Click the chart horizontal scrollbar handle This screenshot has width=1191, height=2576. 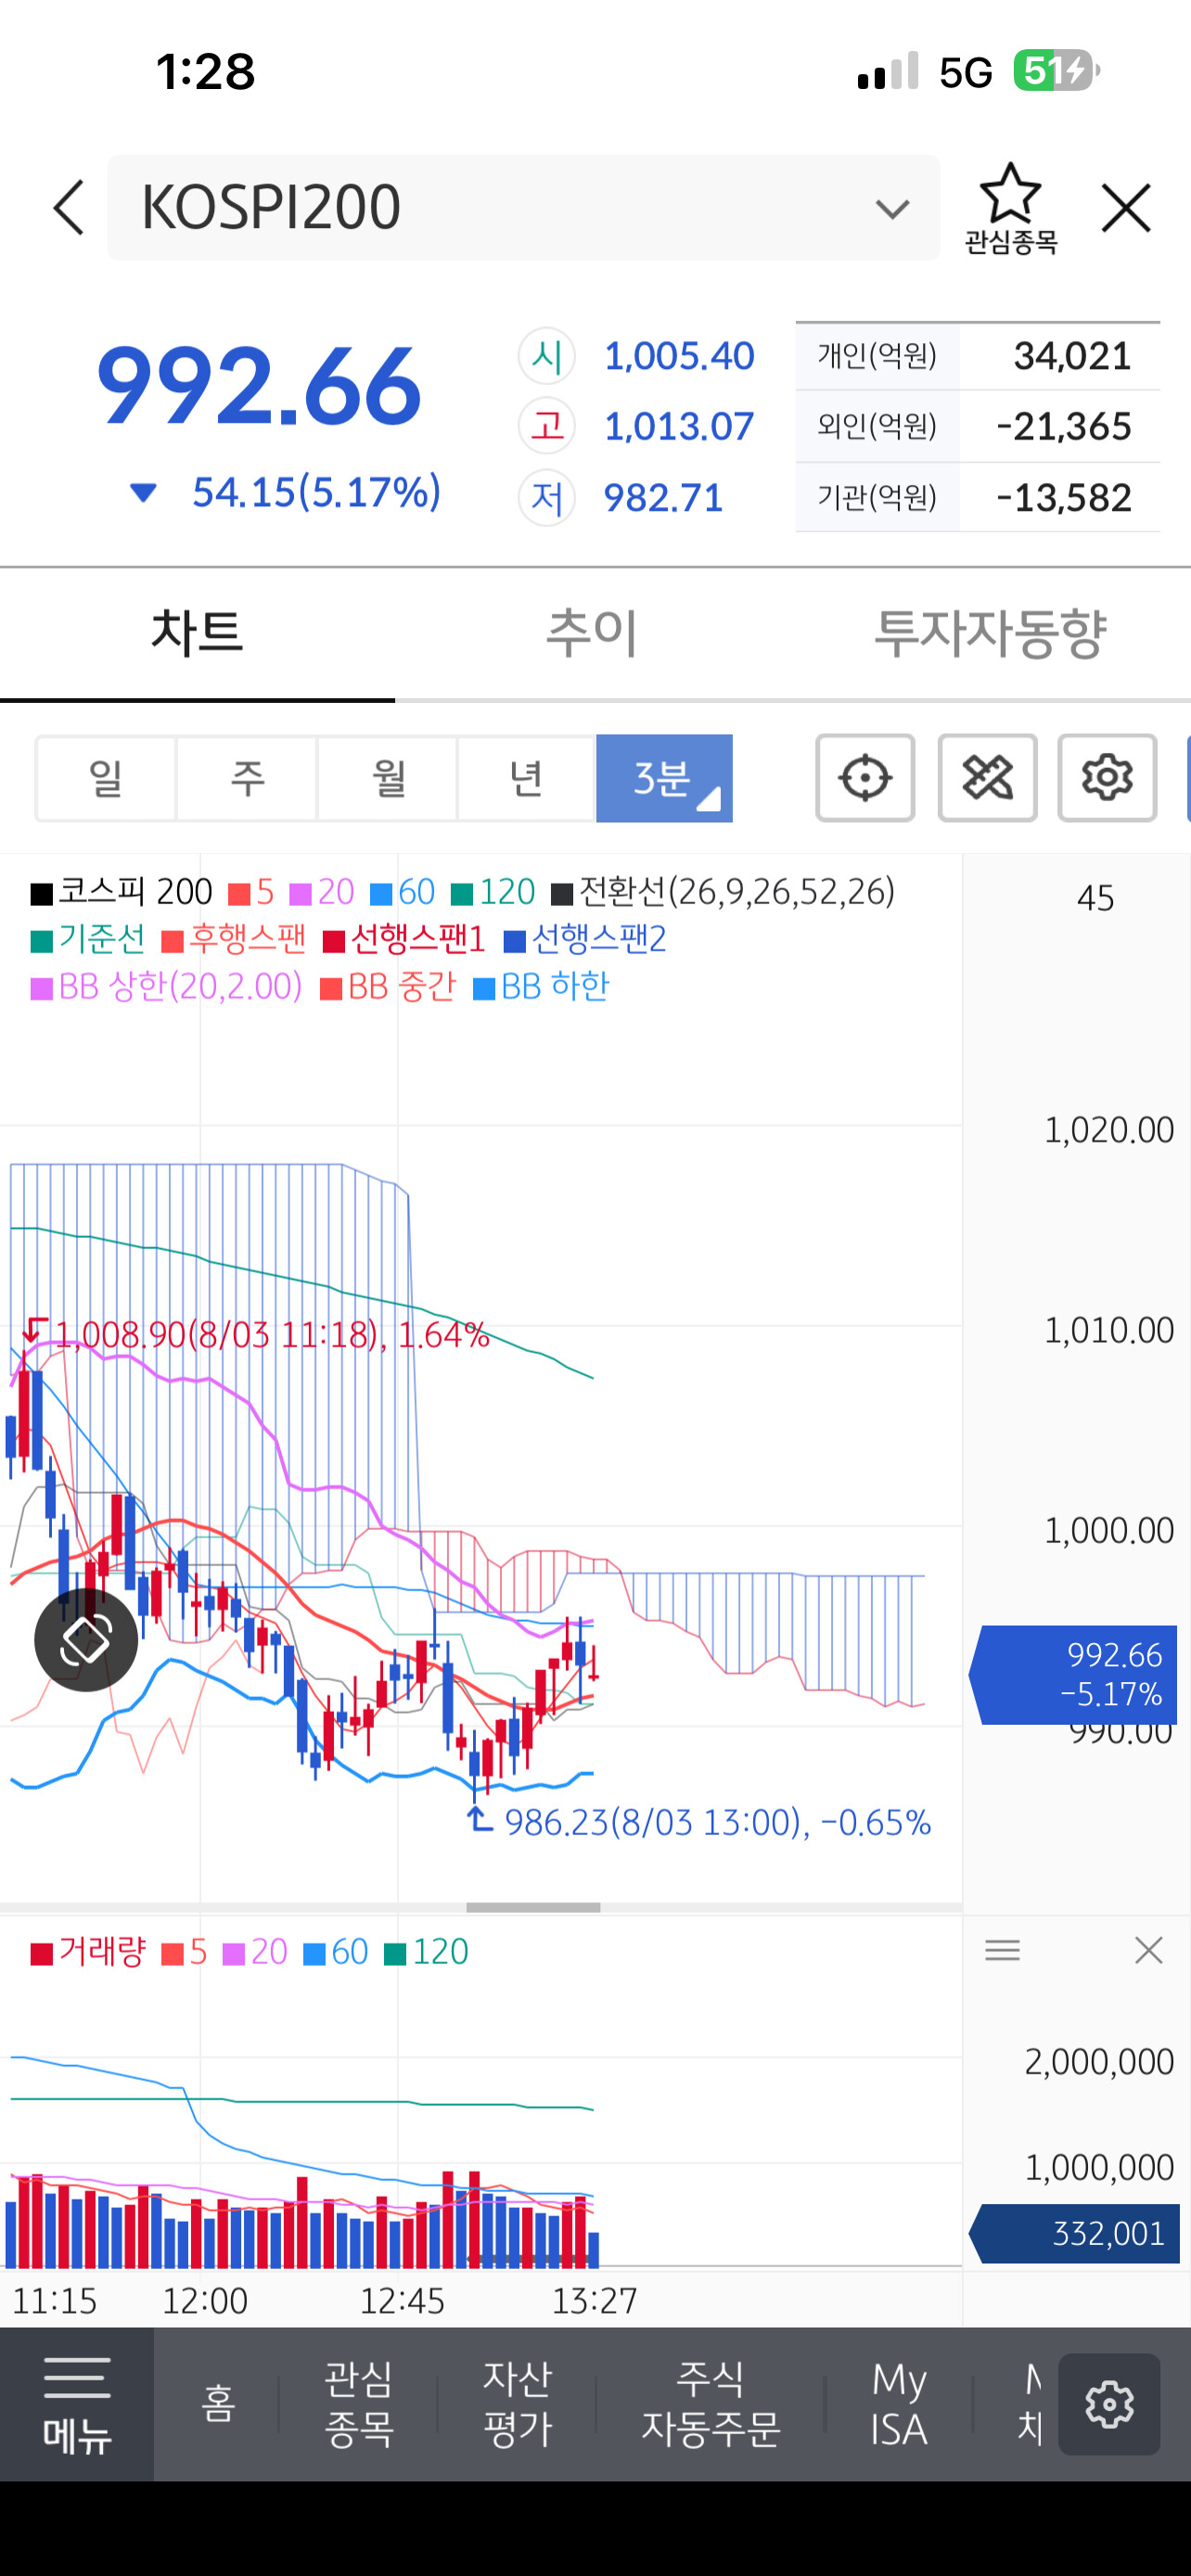[533, 1908]
